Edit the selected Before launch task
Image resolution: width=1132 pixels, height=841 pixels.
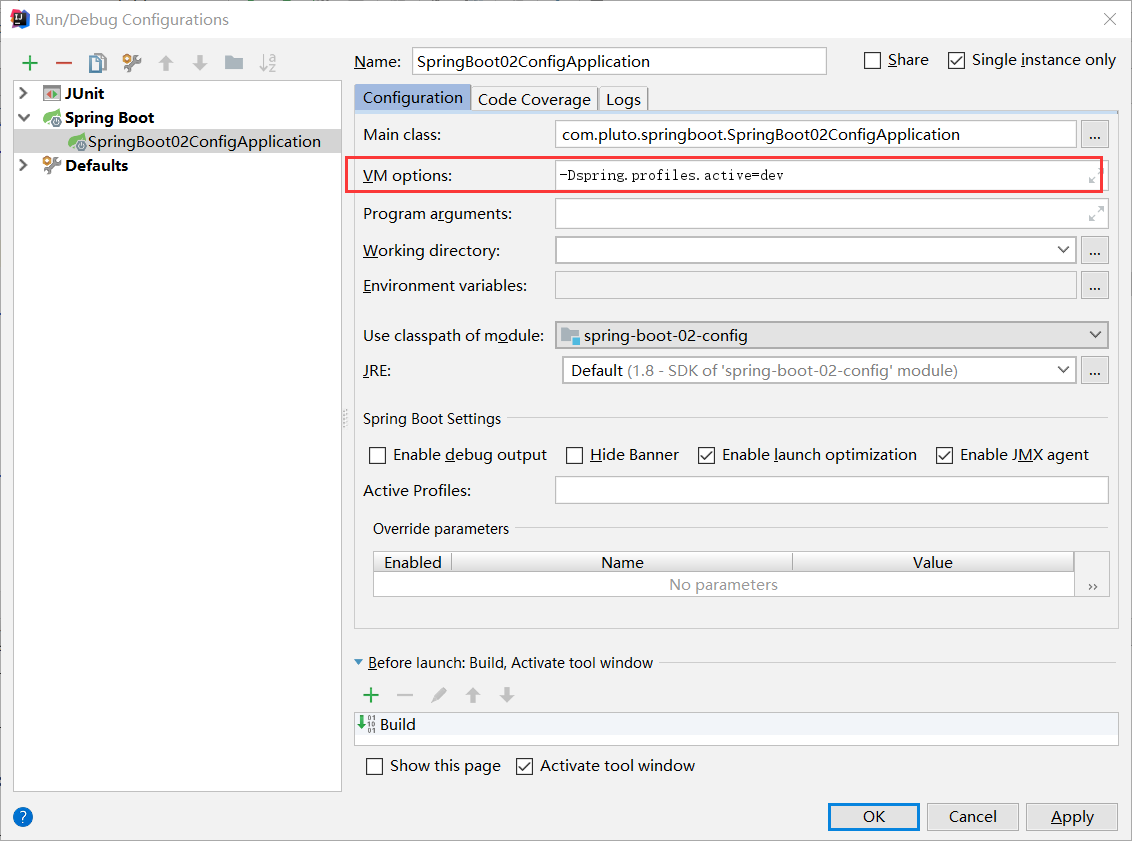pos(439,695)
